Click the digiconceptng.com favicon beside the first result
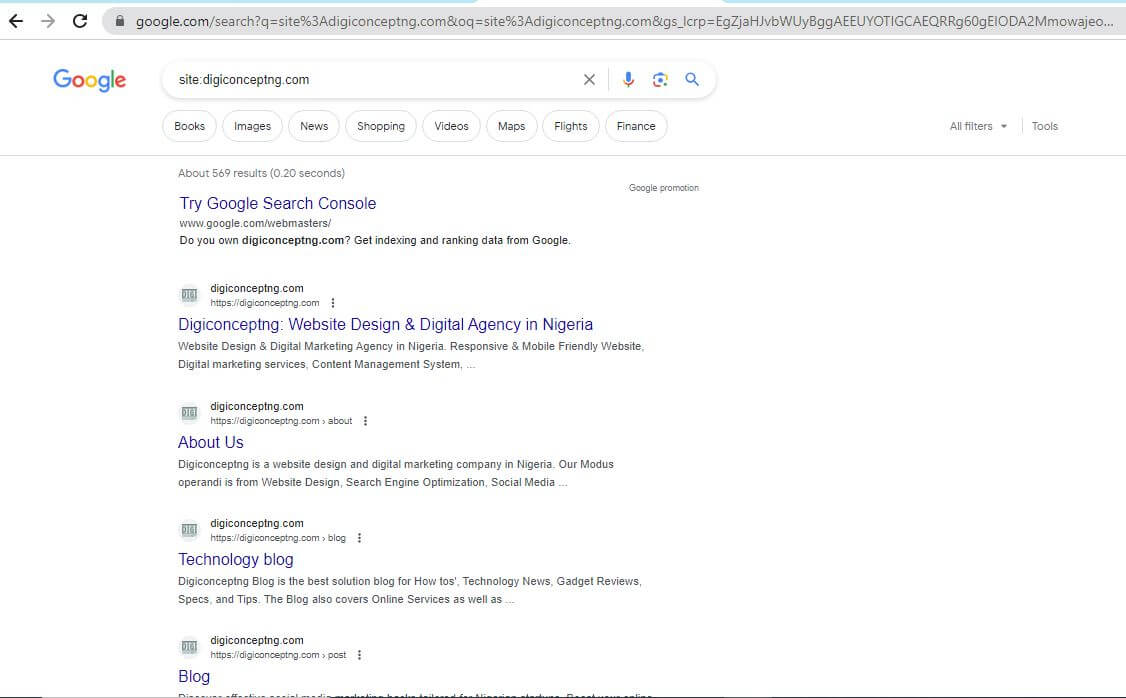 (189, 294)
